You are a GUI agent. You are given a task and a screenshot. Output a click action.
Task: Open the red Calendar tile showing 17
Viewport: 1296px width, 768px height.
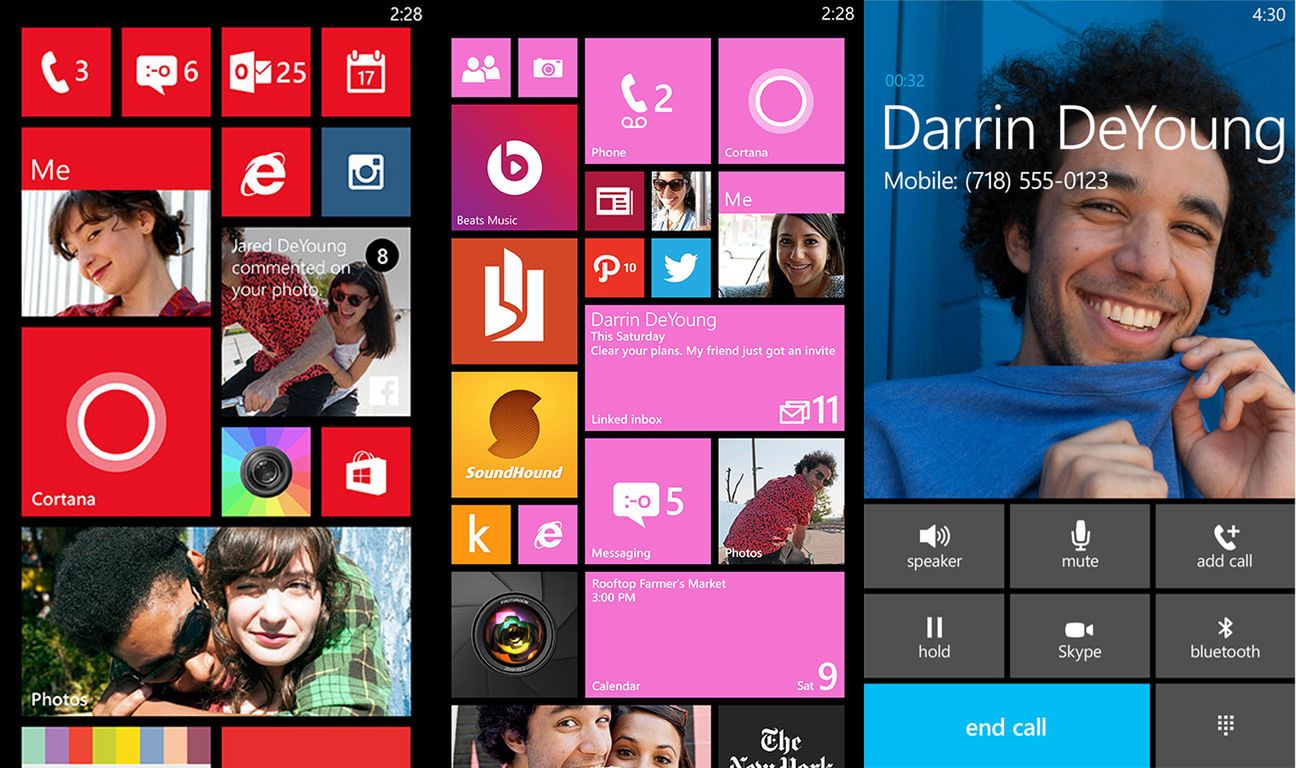[366, 72]
